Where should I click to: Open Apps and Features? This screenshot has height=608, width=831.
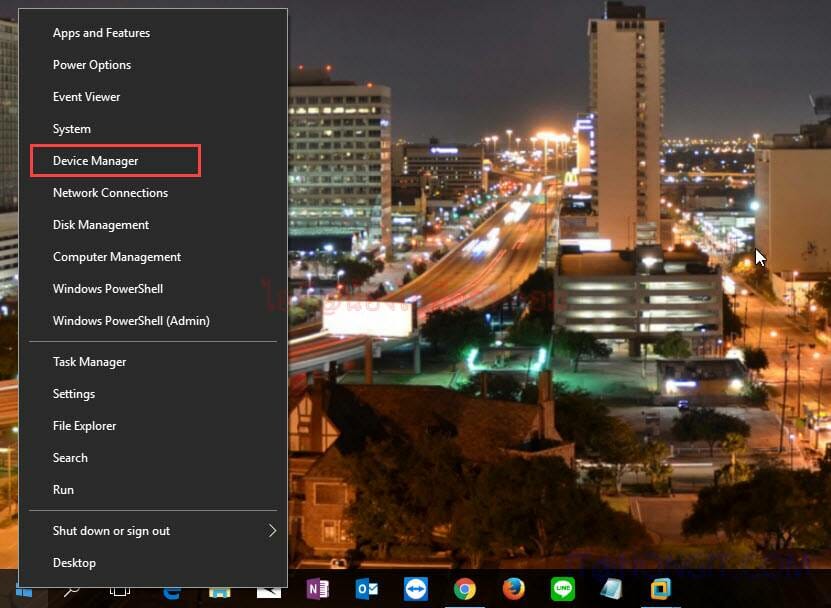101,32
